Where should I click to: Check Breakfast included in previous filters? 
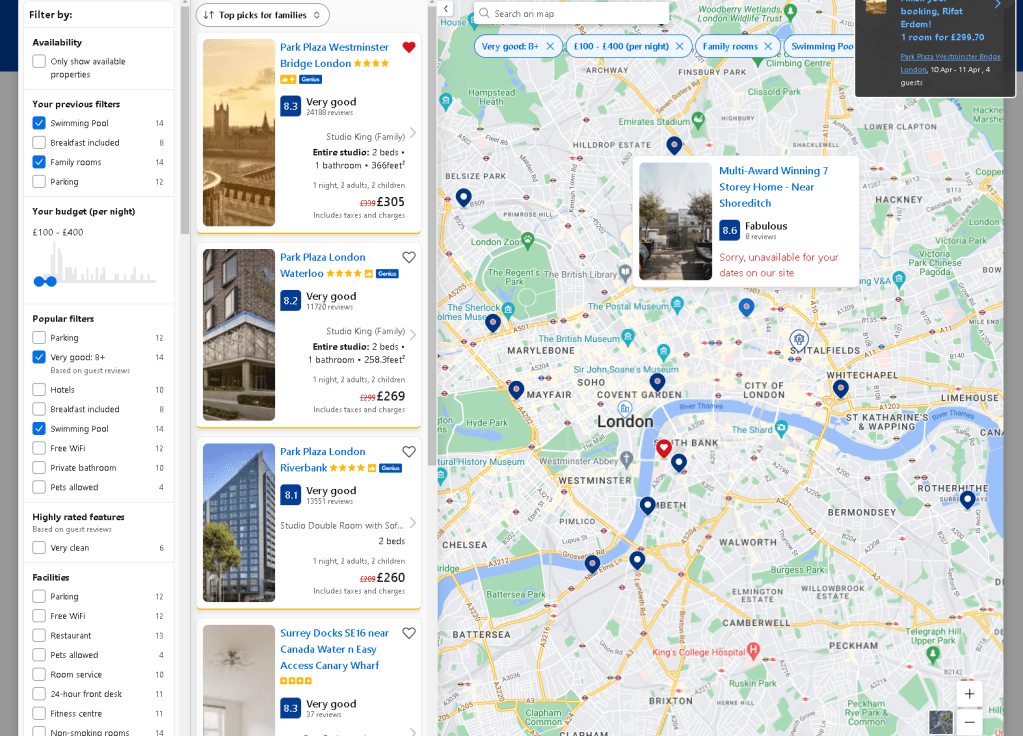click(38, 143)
